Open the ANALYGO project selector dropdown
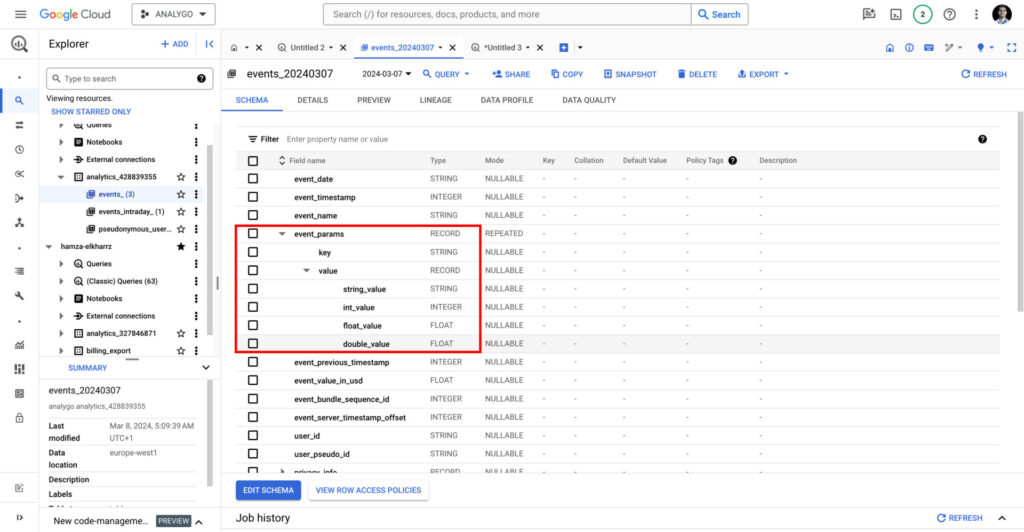 point(173,14)
